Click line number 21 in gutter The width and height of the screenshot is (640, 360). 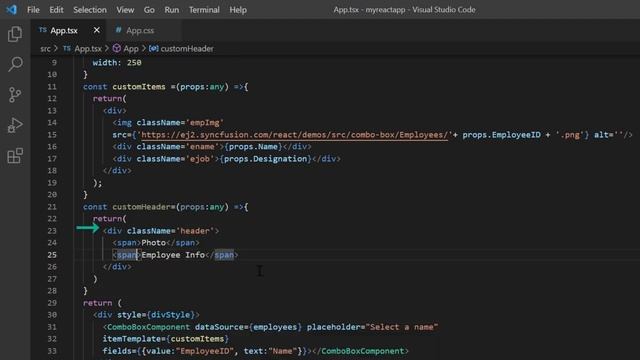point(52,207)
